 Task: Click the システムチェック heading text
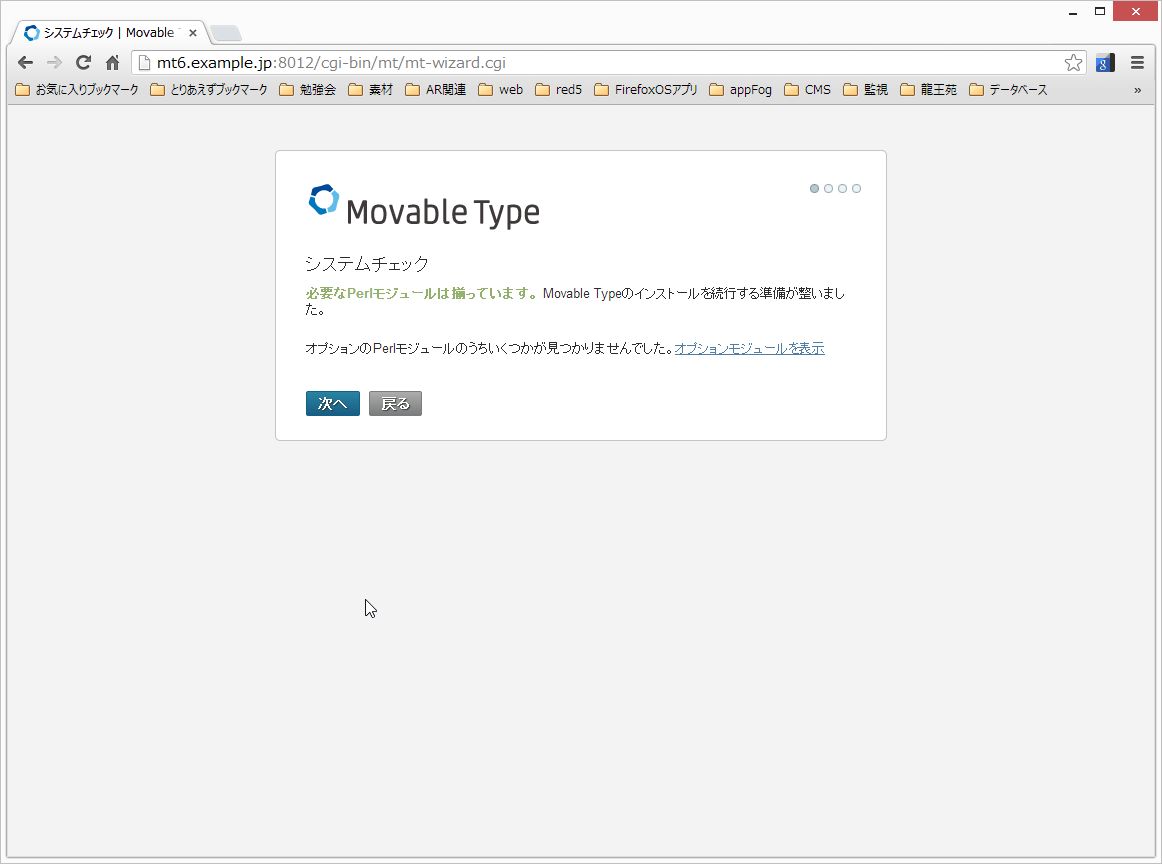(x=367, y=264)
